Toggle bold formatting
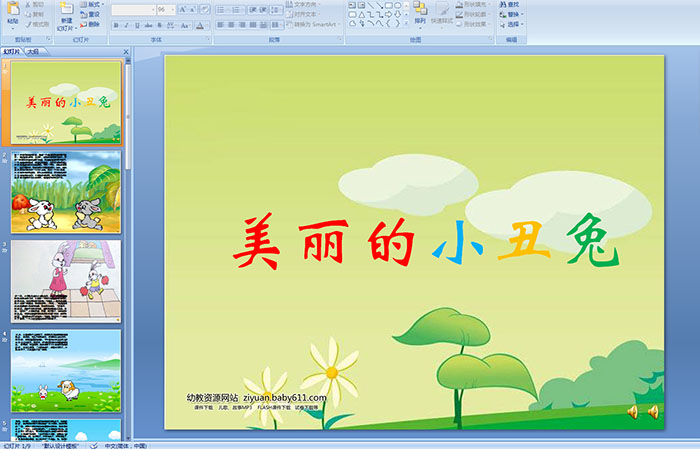The image size is (700, 449). (x=115, y=25)
